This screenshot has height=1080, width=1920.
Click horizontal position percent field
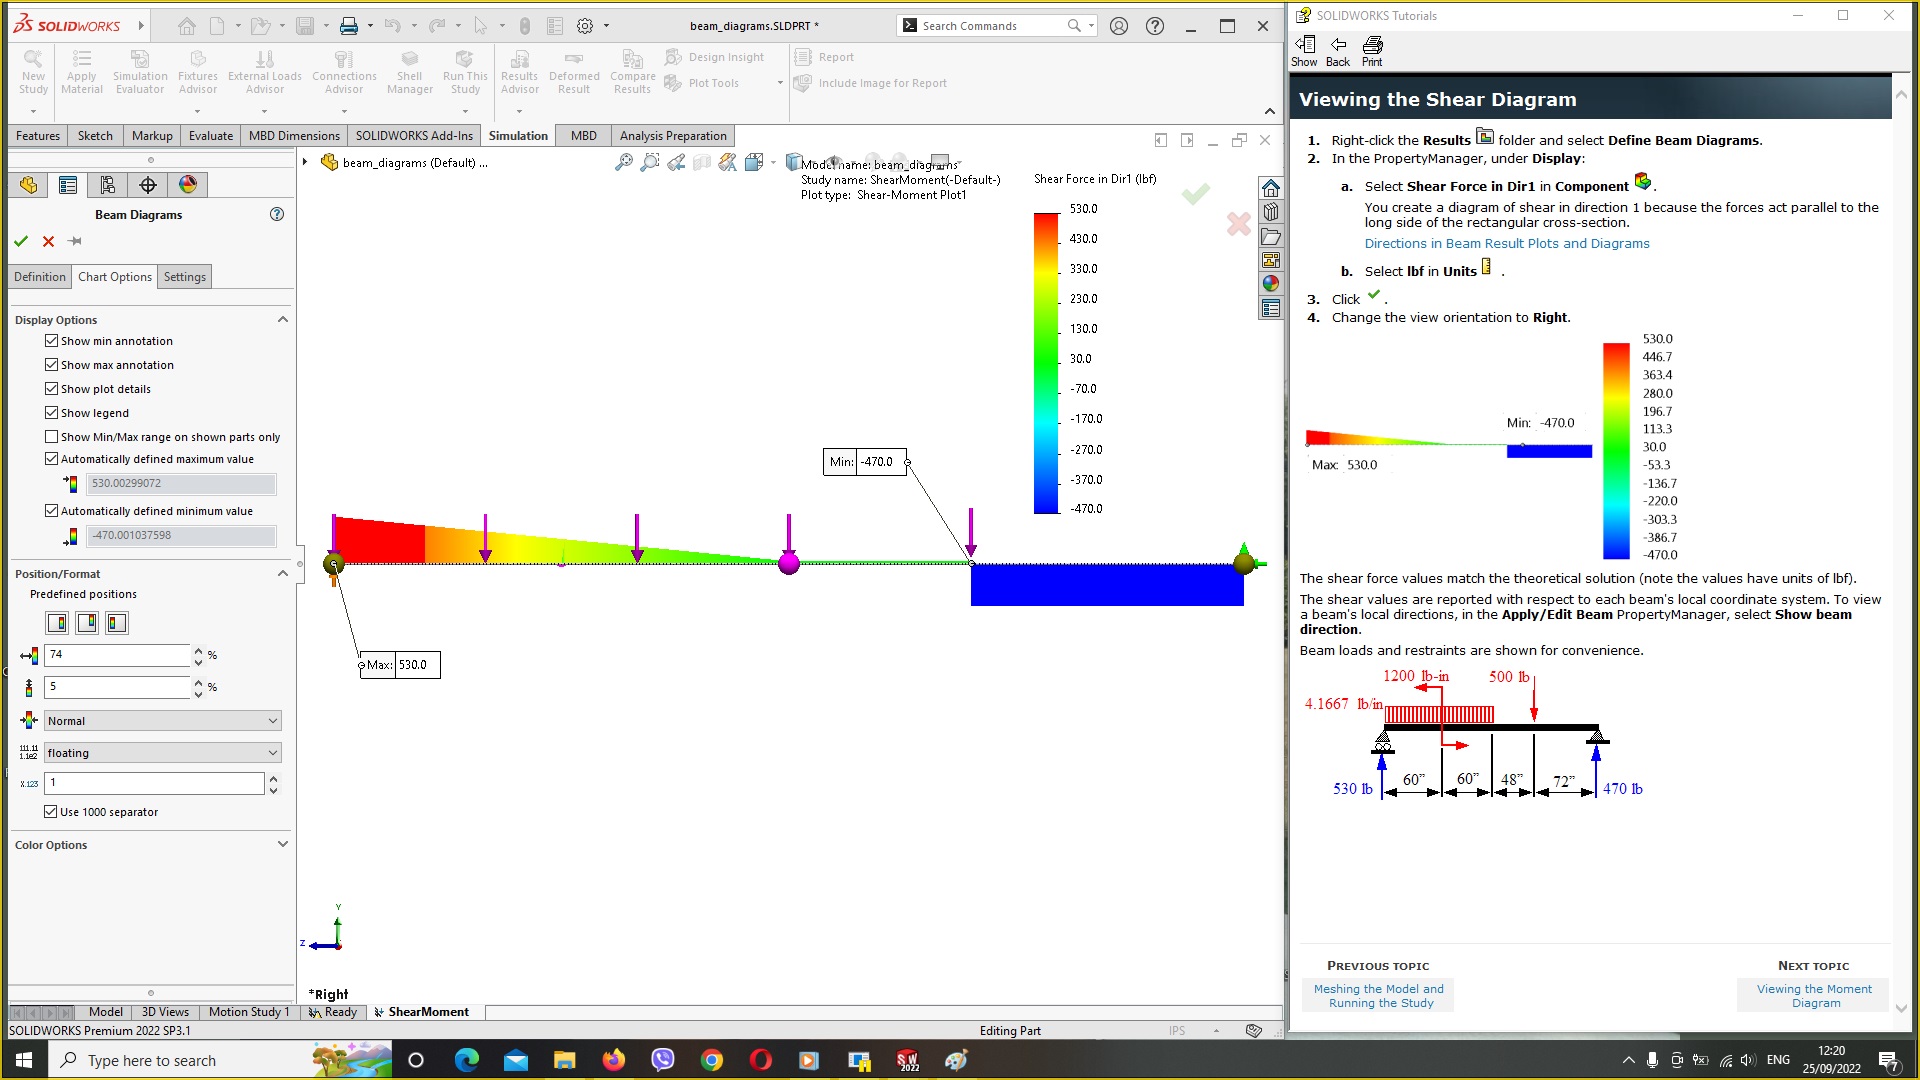(x=117, y=655)
